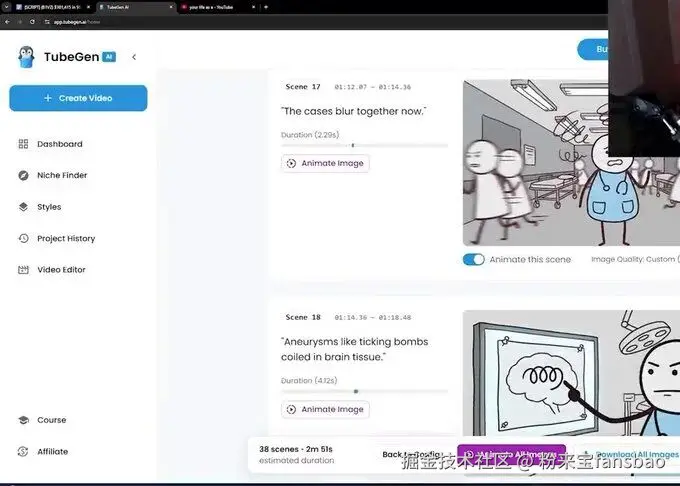Click the purple Animate All Images button
The image size is (680, 486).
(512, 455)
